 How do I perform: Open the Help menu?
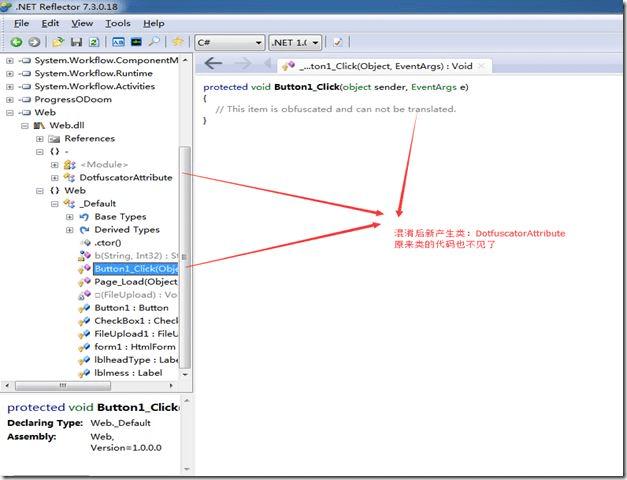(154, 24)
